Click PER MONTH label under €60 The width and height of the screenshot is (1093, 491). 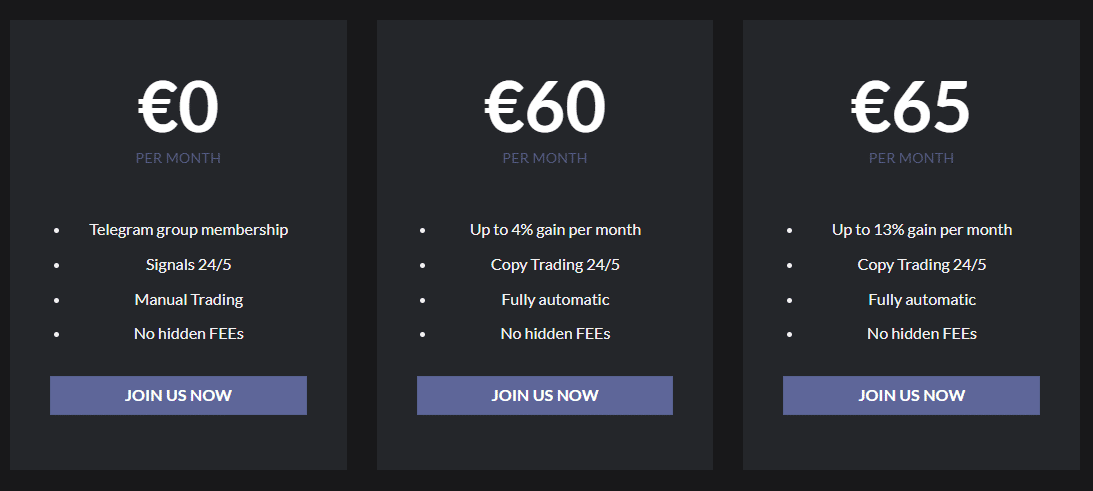pos(544,158)
